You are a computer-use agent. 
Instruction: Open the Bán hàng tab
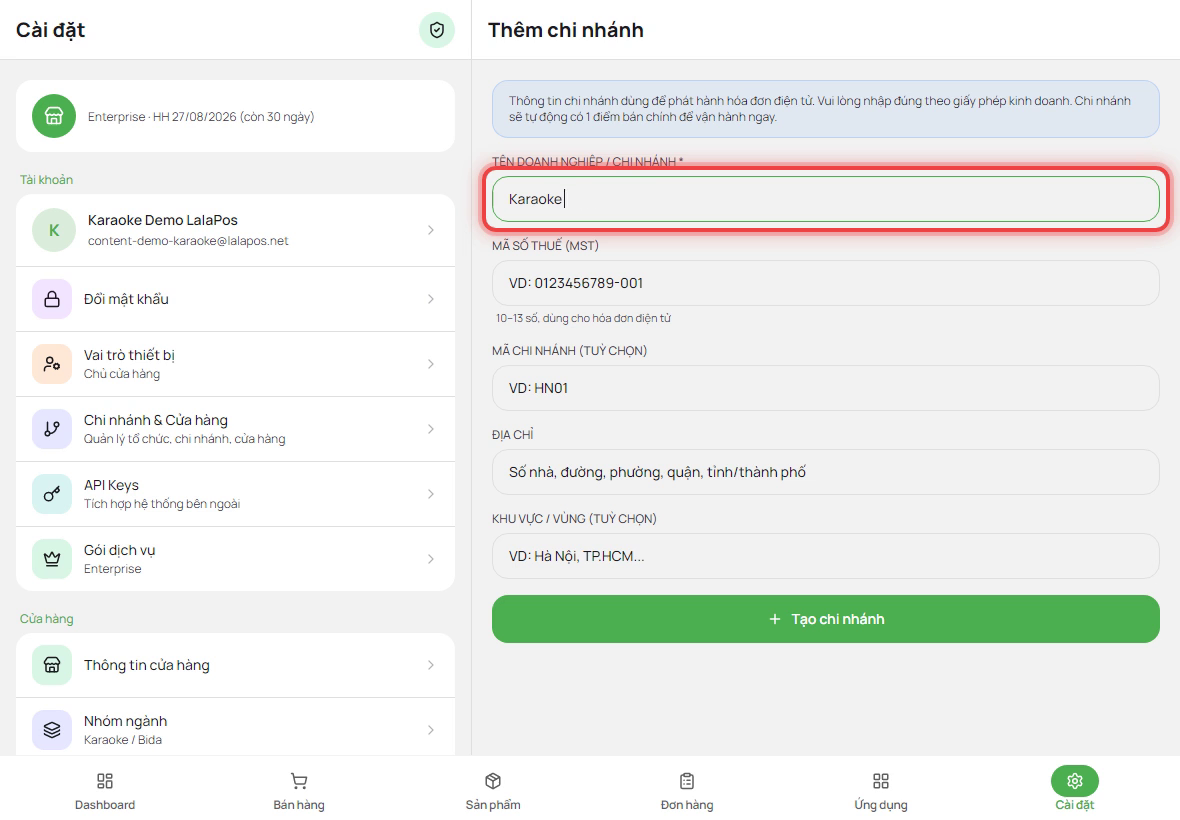click(x=299, y=791)
